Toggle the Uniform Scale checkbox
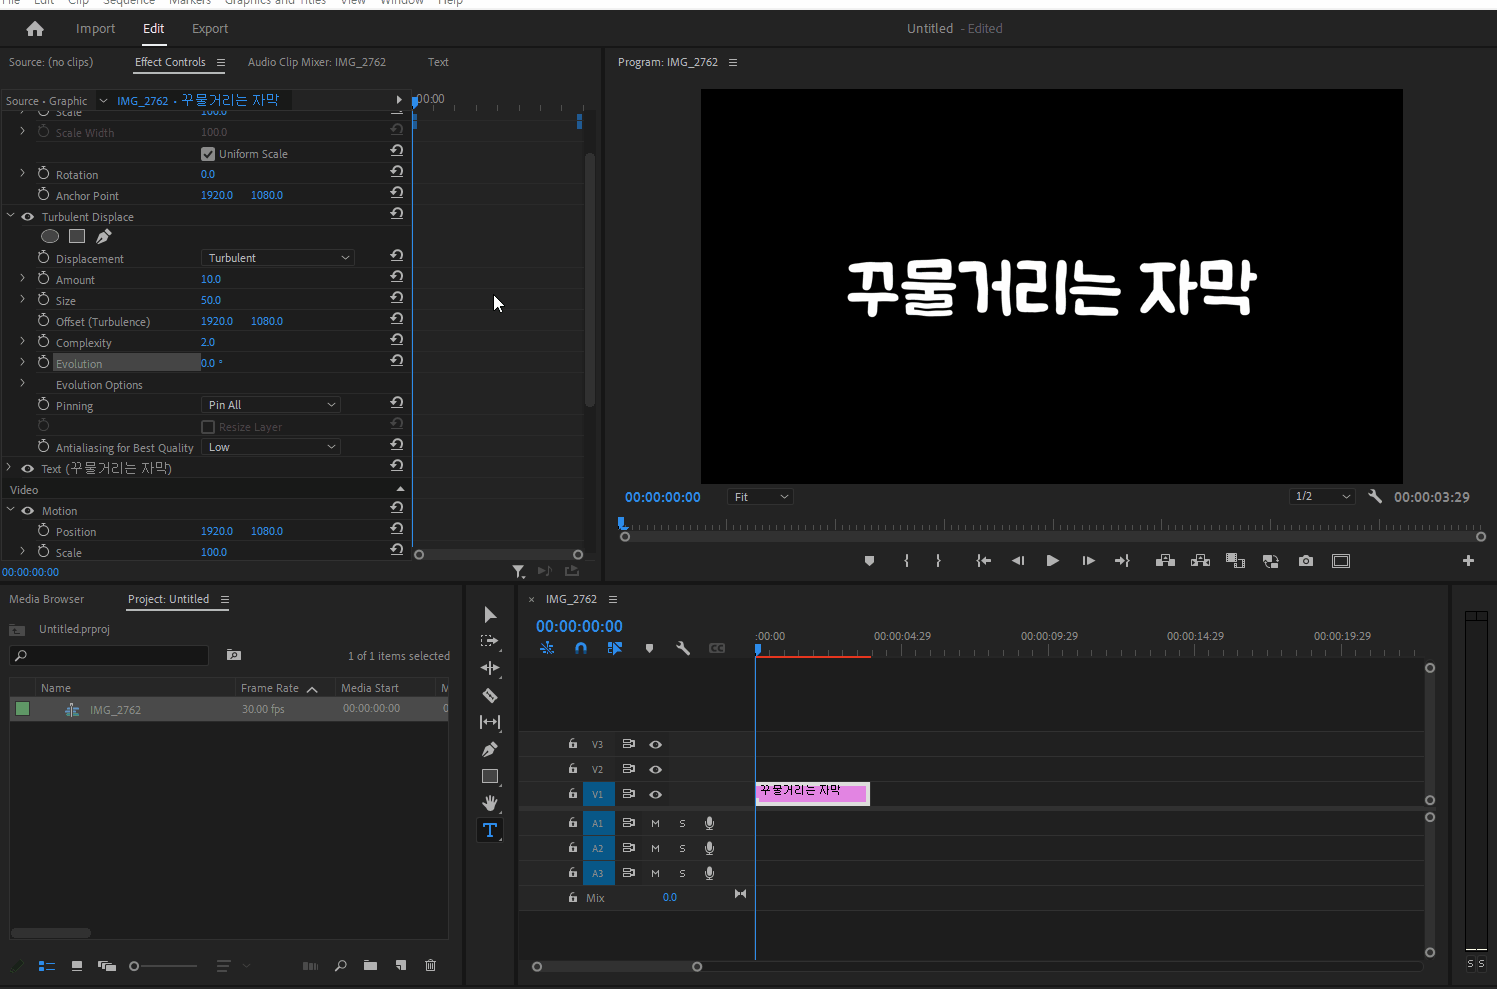The image size is (1497, 989). 208,154
